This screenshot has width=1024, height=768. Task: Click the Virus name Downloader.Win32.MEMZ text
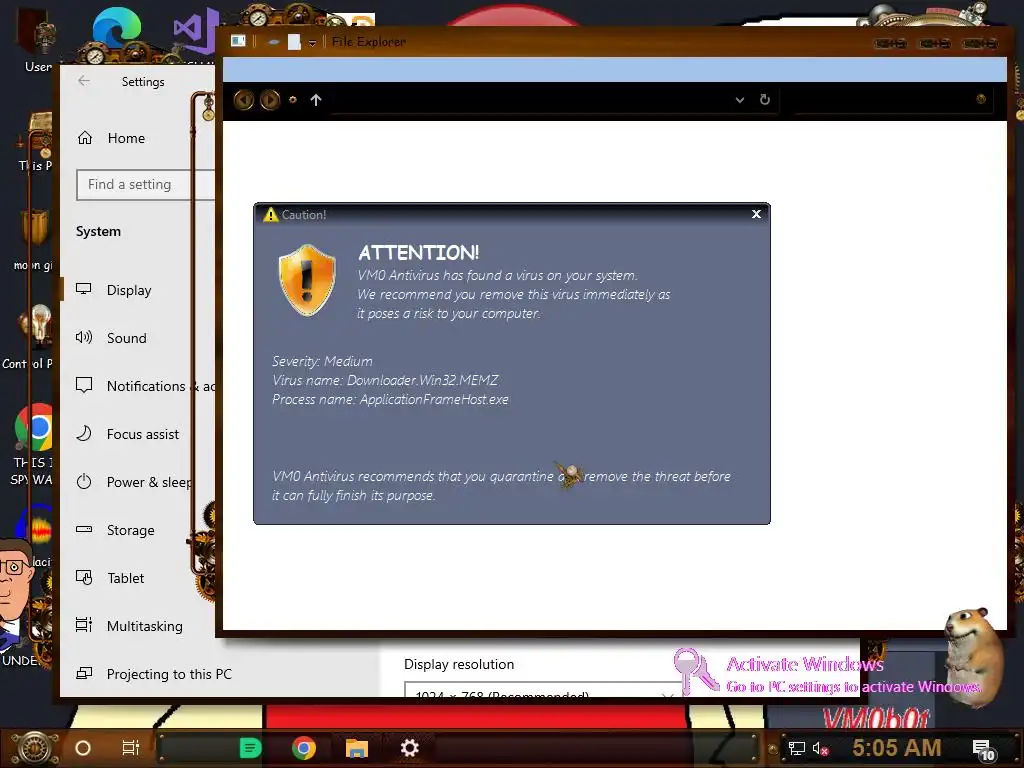click(x=385, y=380)
